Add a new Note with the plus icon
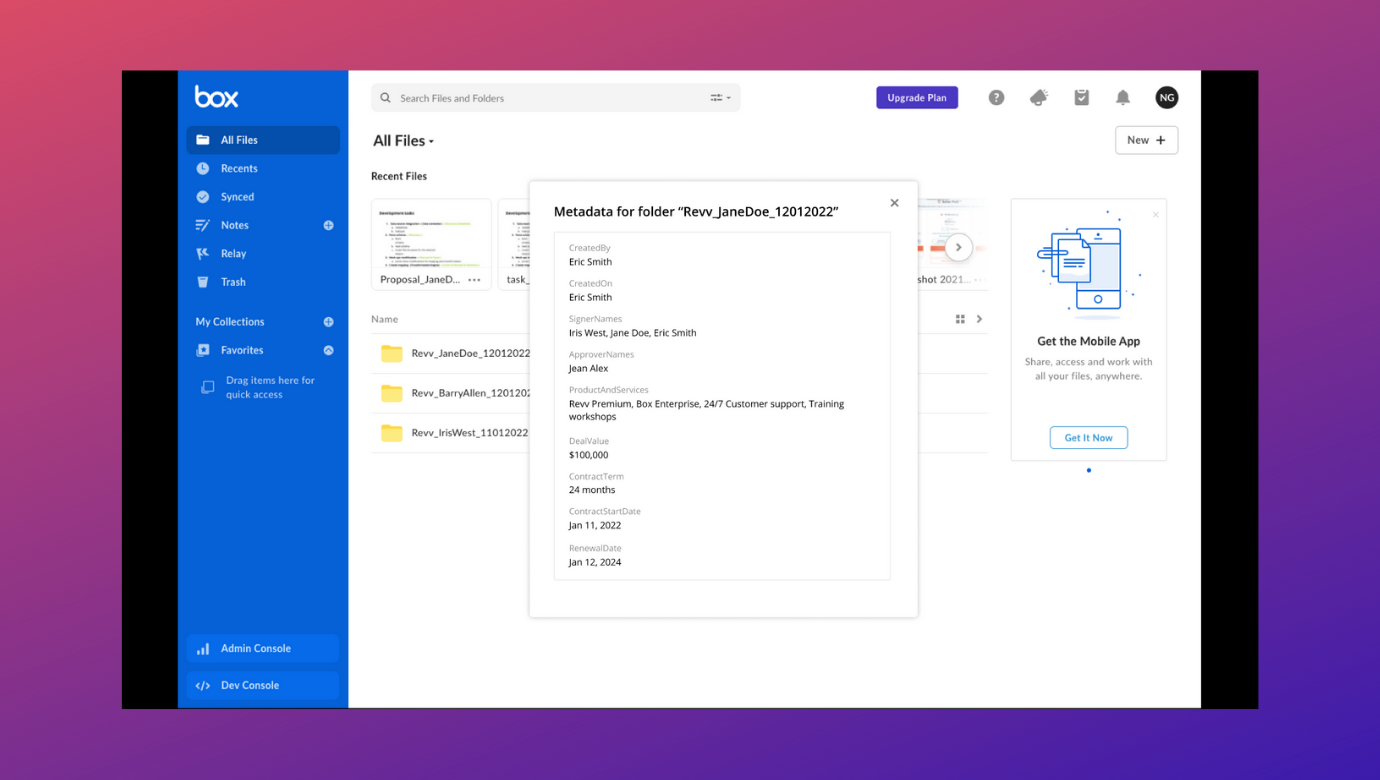The height and width of the screenshot is (780, 1380). tap(328, 225)
